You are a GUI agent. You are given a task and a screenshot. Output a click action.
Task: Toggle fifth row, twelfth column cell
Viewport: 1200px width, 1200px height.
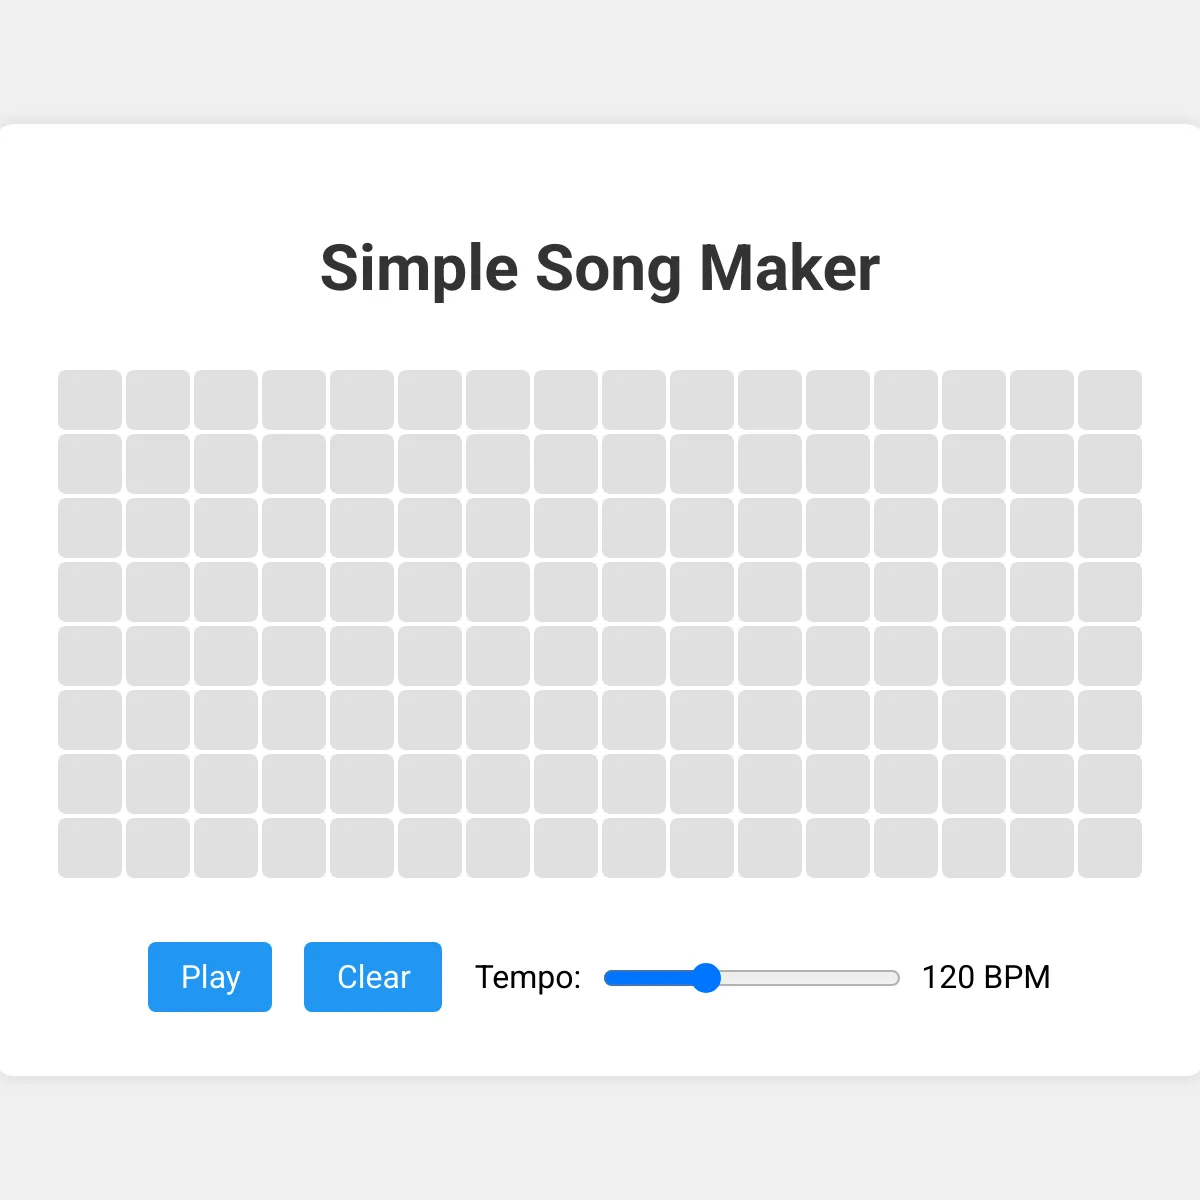(838, 656)
